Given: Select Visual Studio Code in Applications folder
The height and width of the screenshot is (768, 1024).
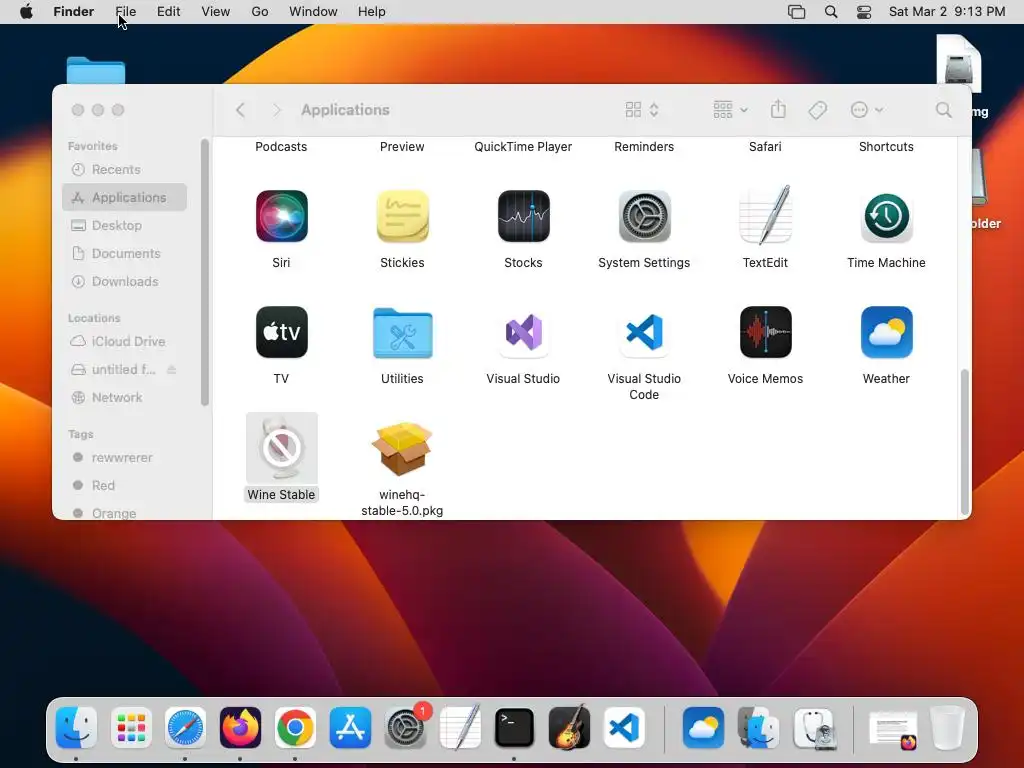Looking at the screenshot, I should [x=644, y=332].
